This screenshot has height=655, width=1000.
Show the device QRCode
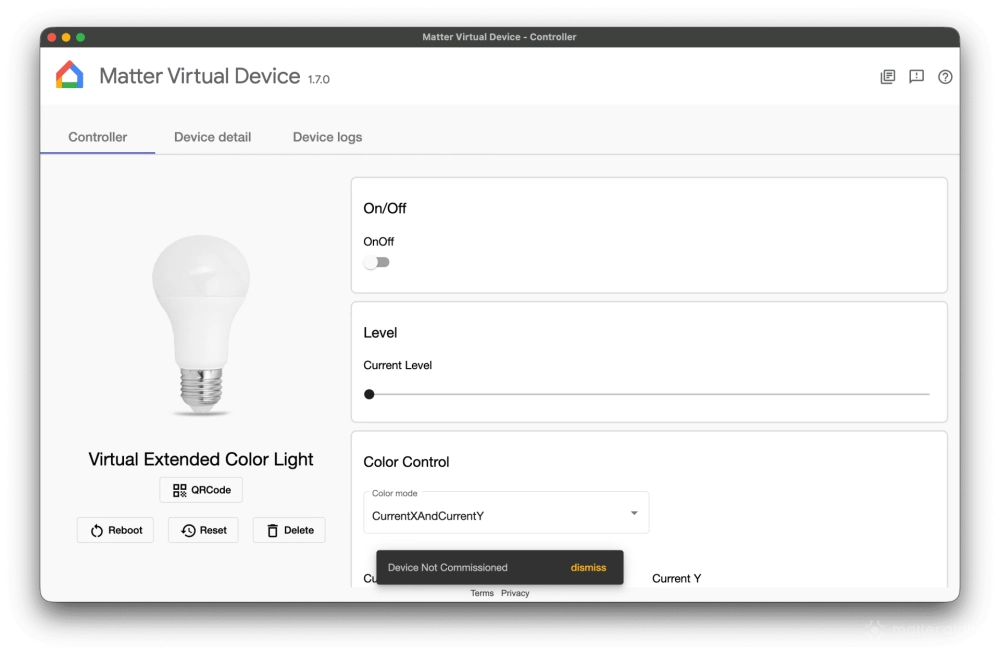pos(201,490)
